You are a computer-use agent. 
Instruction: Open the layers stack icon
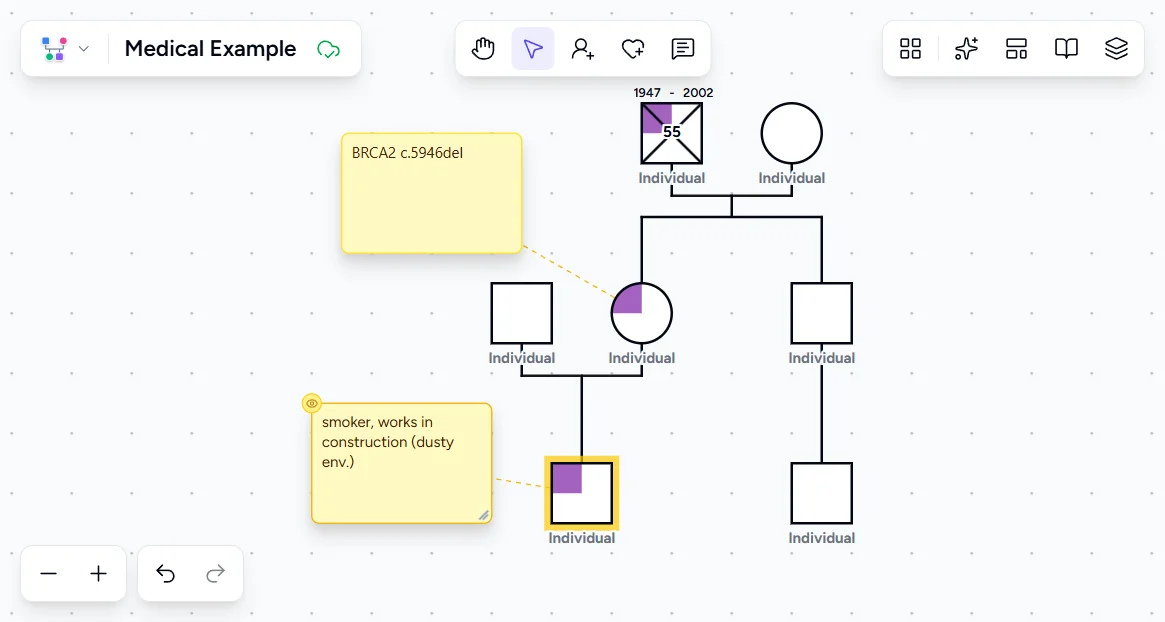point(1116,49)
